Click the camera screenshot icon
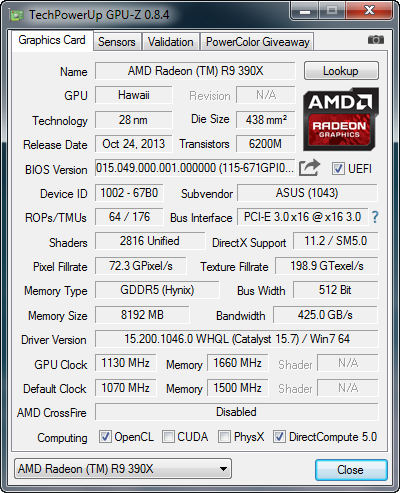 pyautogui.click(x=376, y=40)
